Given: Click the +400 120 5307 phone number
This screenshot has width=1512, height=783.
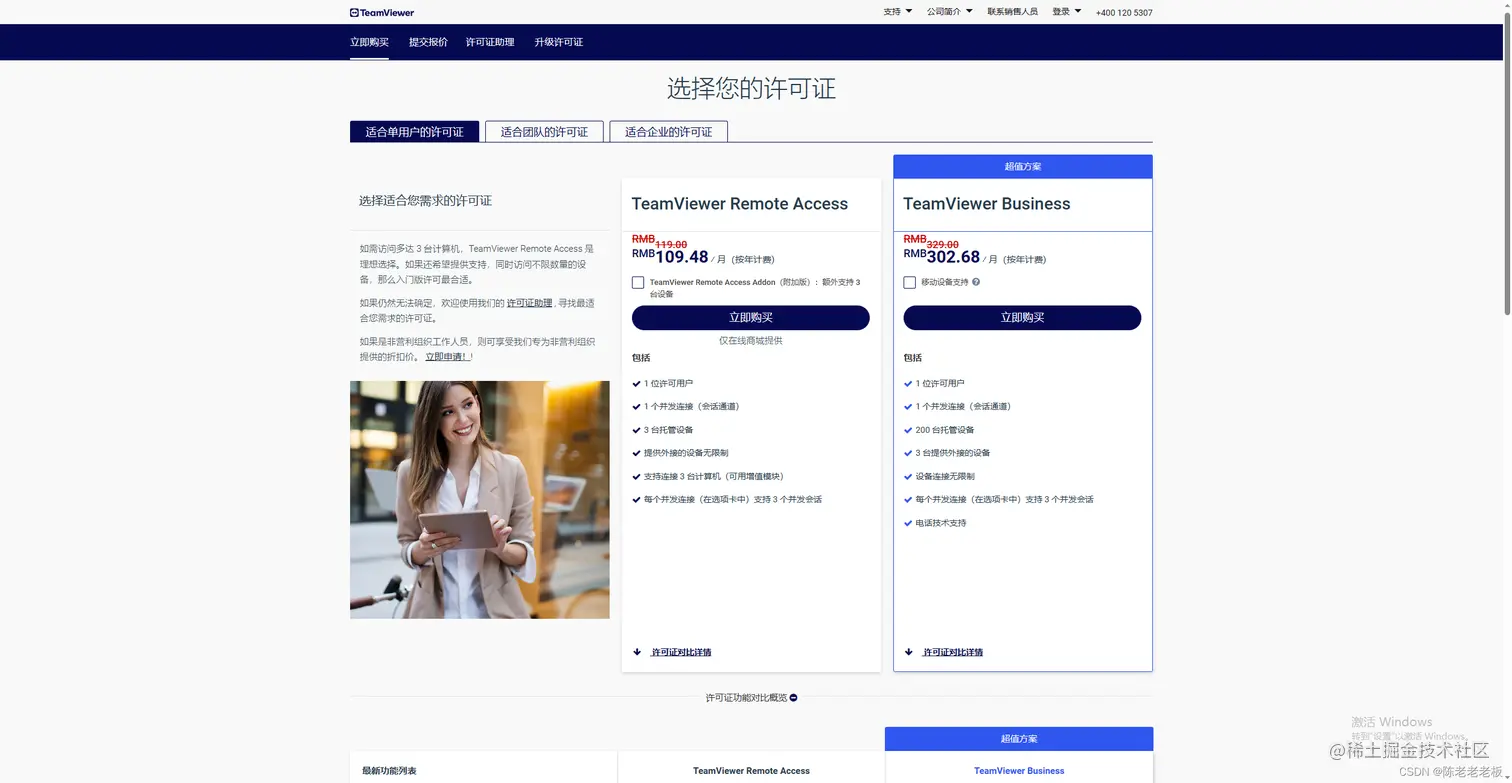Looking at the screenshot, I should [1124, 13].
